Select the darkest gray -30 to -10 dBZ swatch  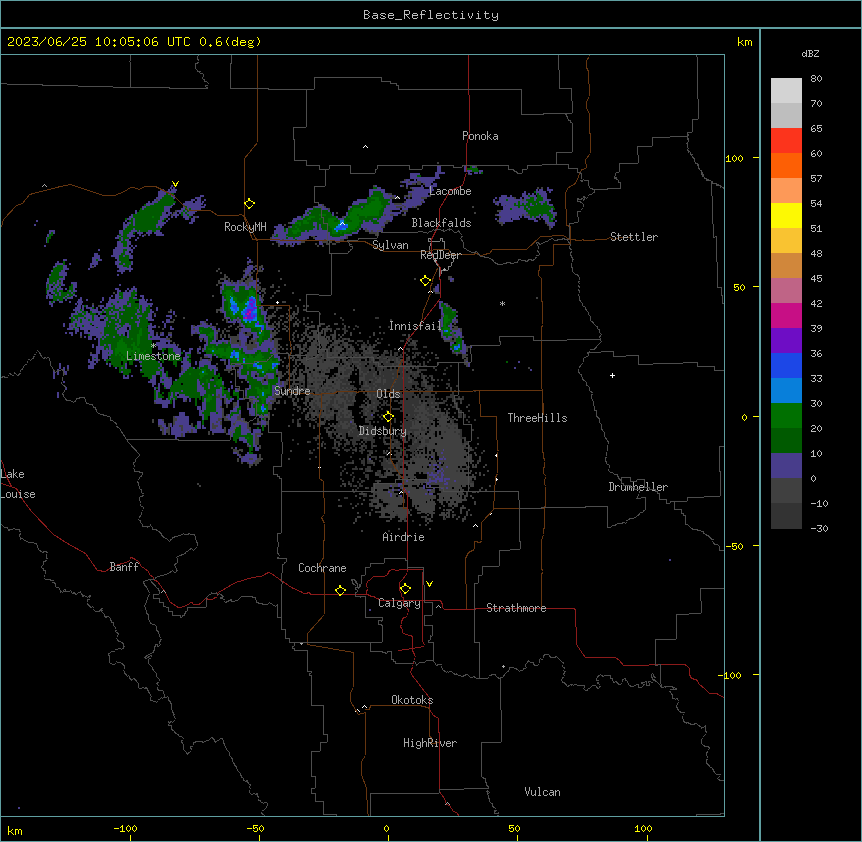[x=786, y=516]
